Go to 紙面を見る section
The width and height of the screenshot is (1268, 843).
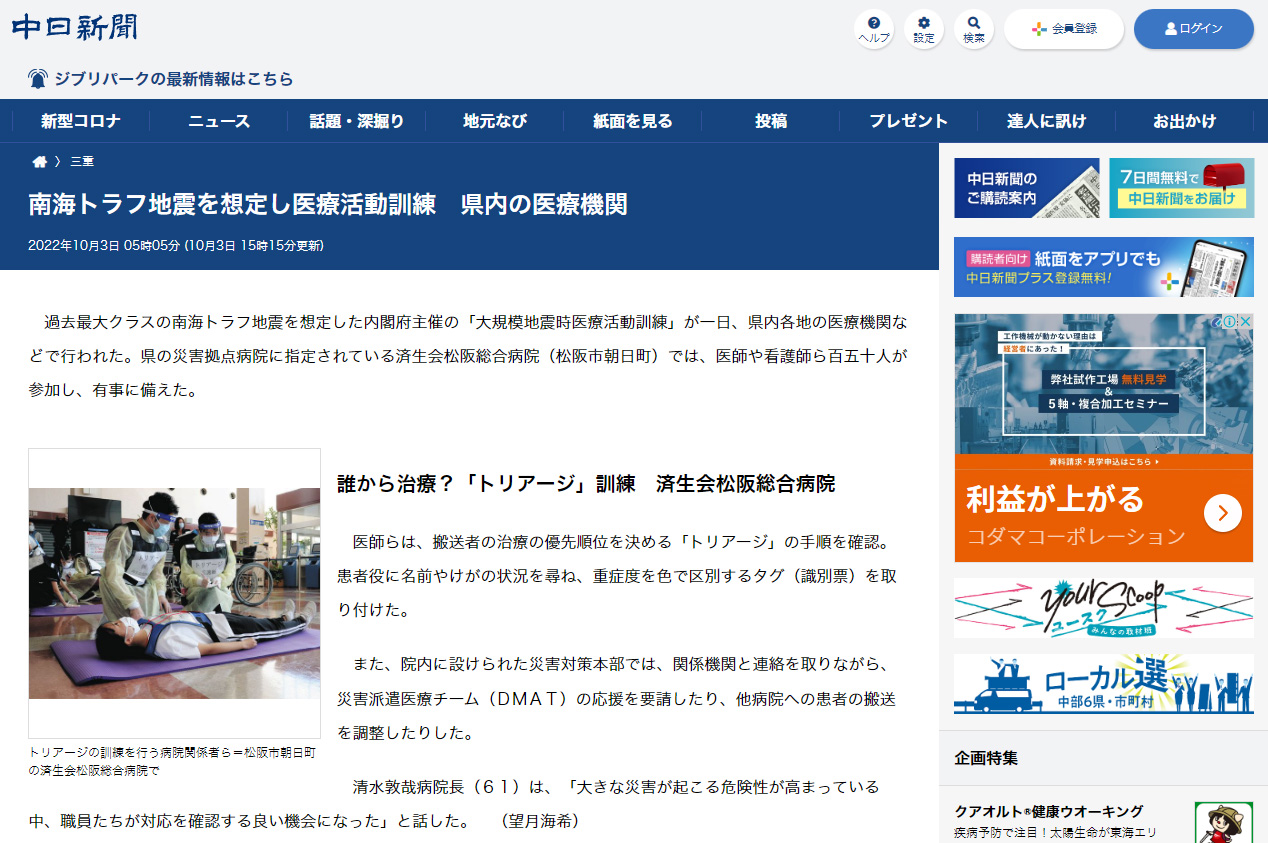coord(633,121)
